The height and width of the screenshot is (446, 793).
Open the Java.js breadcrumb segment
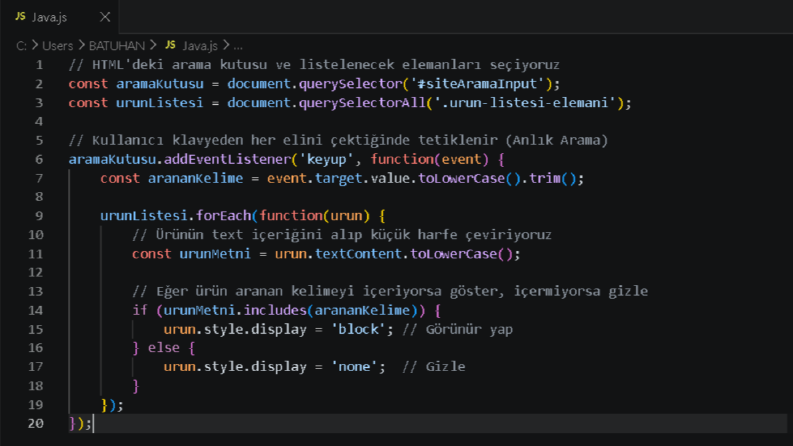200,46
